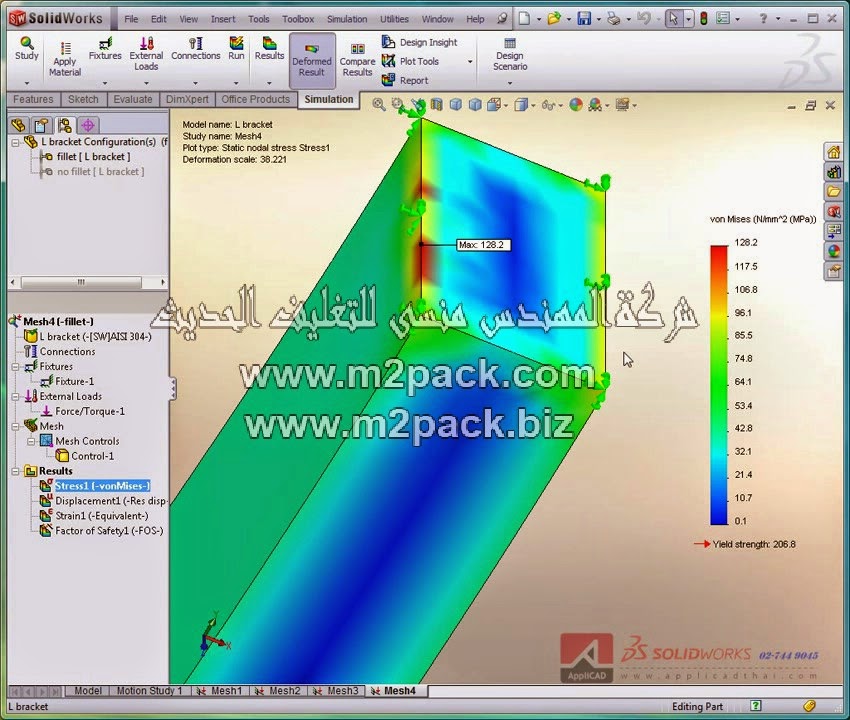Switch to the Features tab
The height and width of the screenshot is (720, 850).
pyautogui.click(x=33, y=99)
